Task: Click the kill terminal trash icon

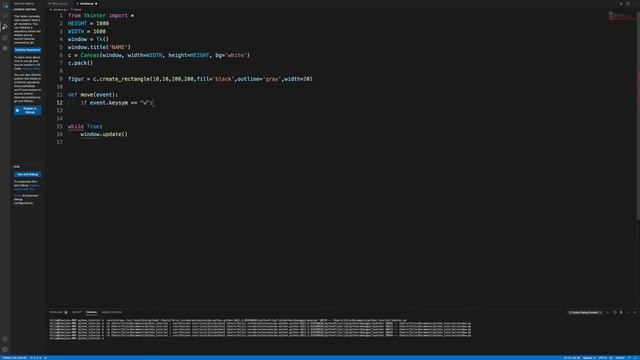Action: pyautogui.click(x=621, y=312)
